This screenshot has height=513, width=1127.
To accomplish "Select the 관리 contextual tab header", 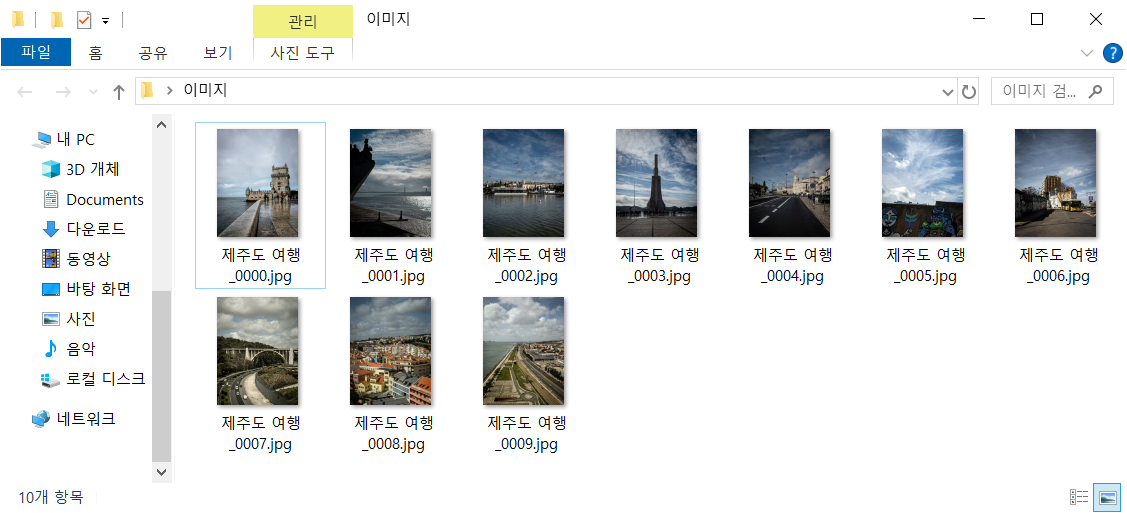I will 303,22.
